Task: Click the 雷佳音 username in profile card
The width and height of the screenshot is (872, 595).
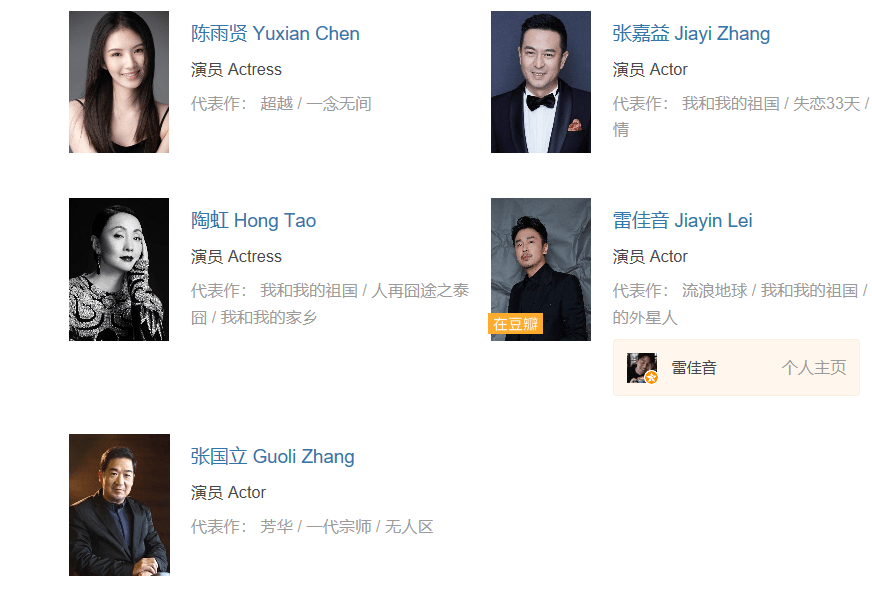Action: point(693,368)
